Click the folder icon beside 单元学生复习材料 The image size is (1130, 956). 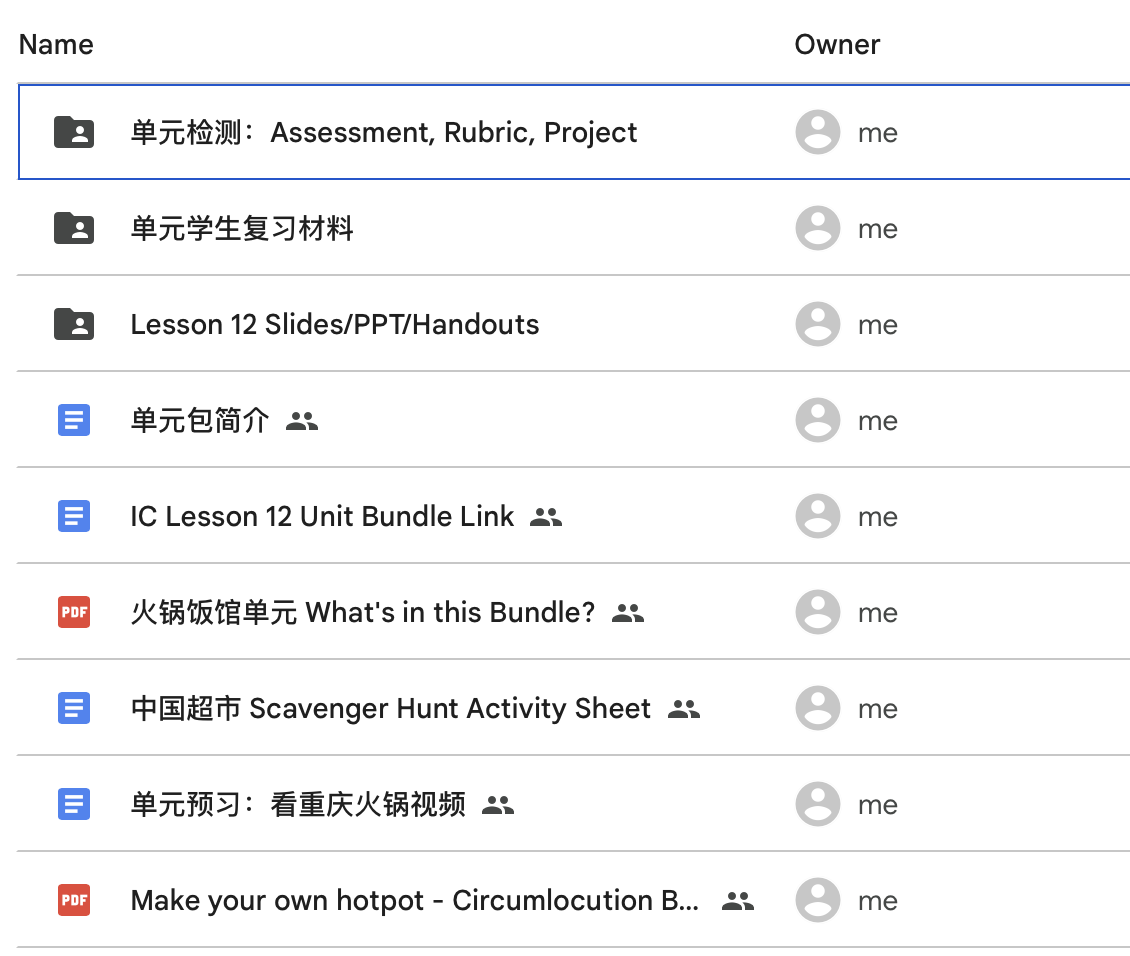point(74,228)
